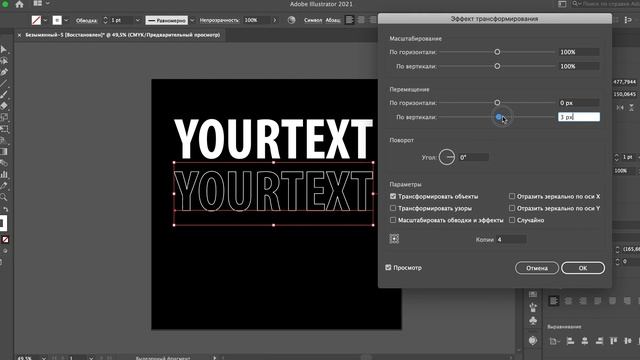Click horizontal align left icon in Align section
The height and width of the screenshot is (360, 640).
click(570, 341)
